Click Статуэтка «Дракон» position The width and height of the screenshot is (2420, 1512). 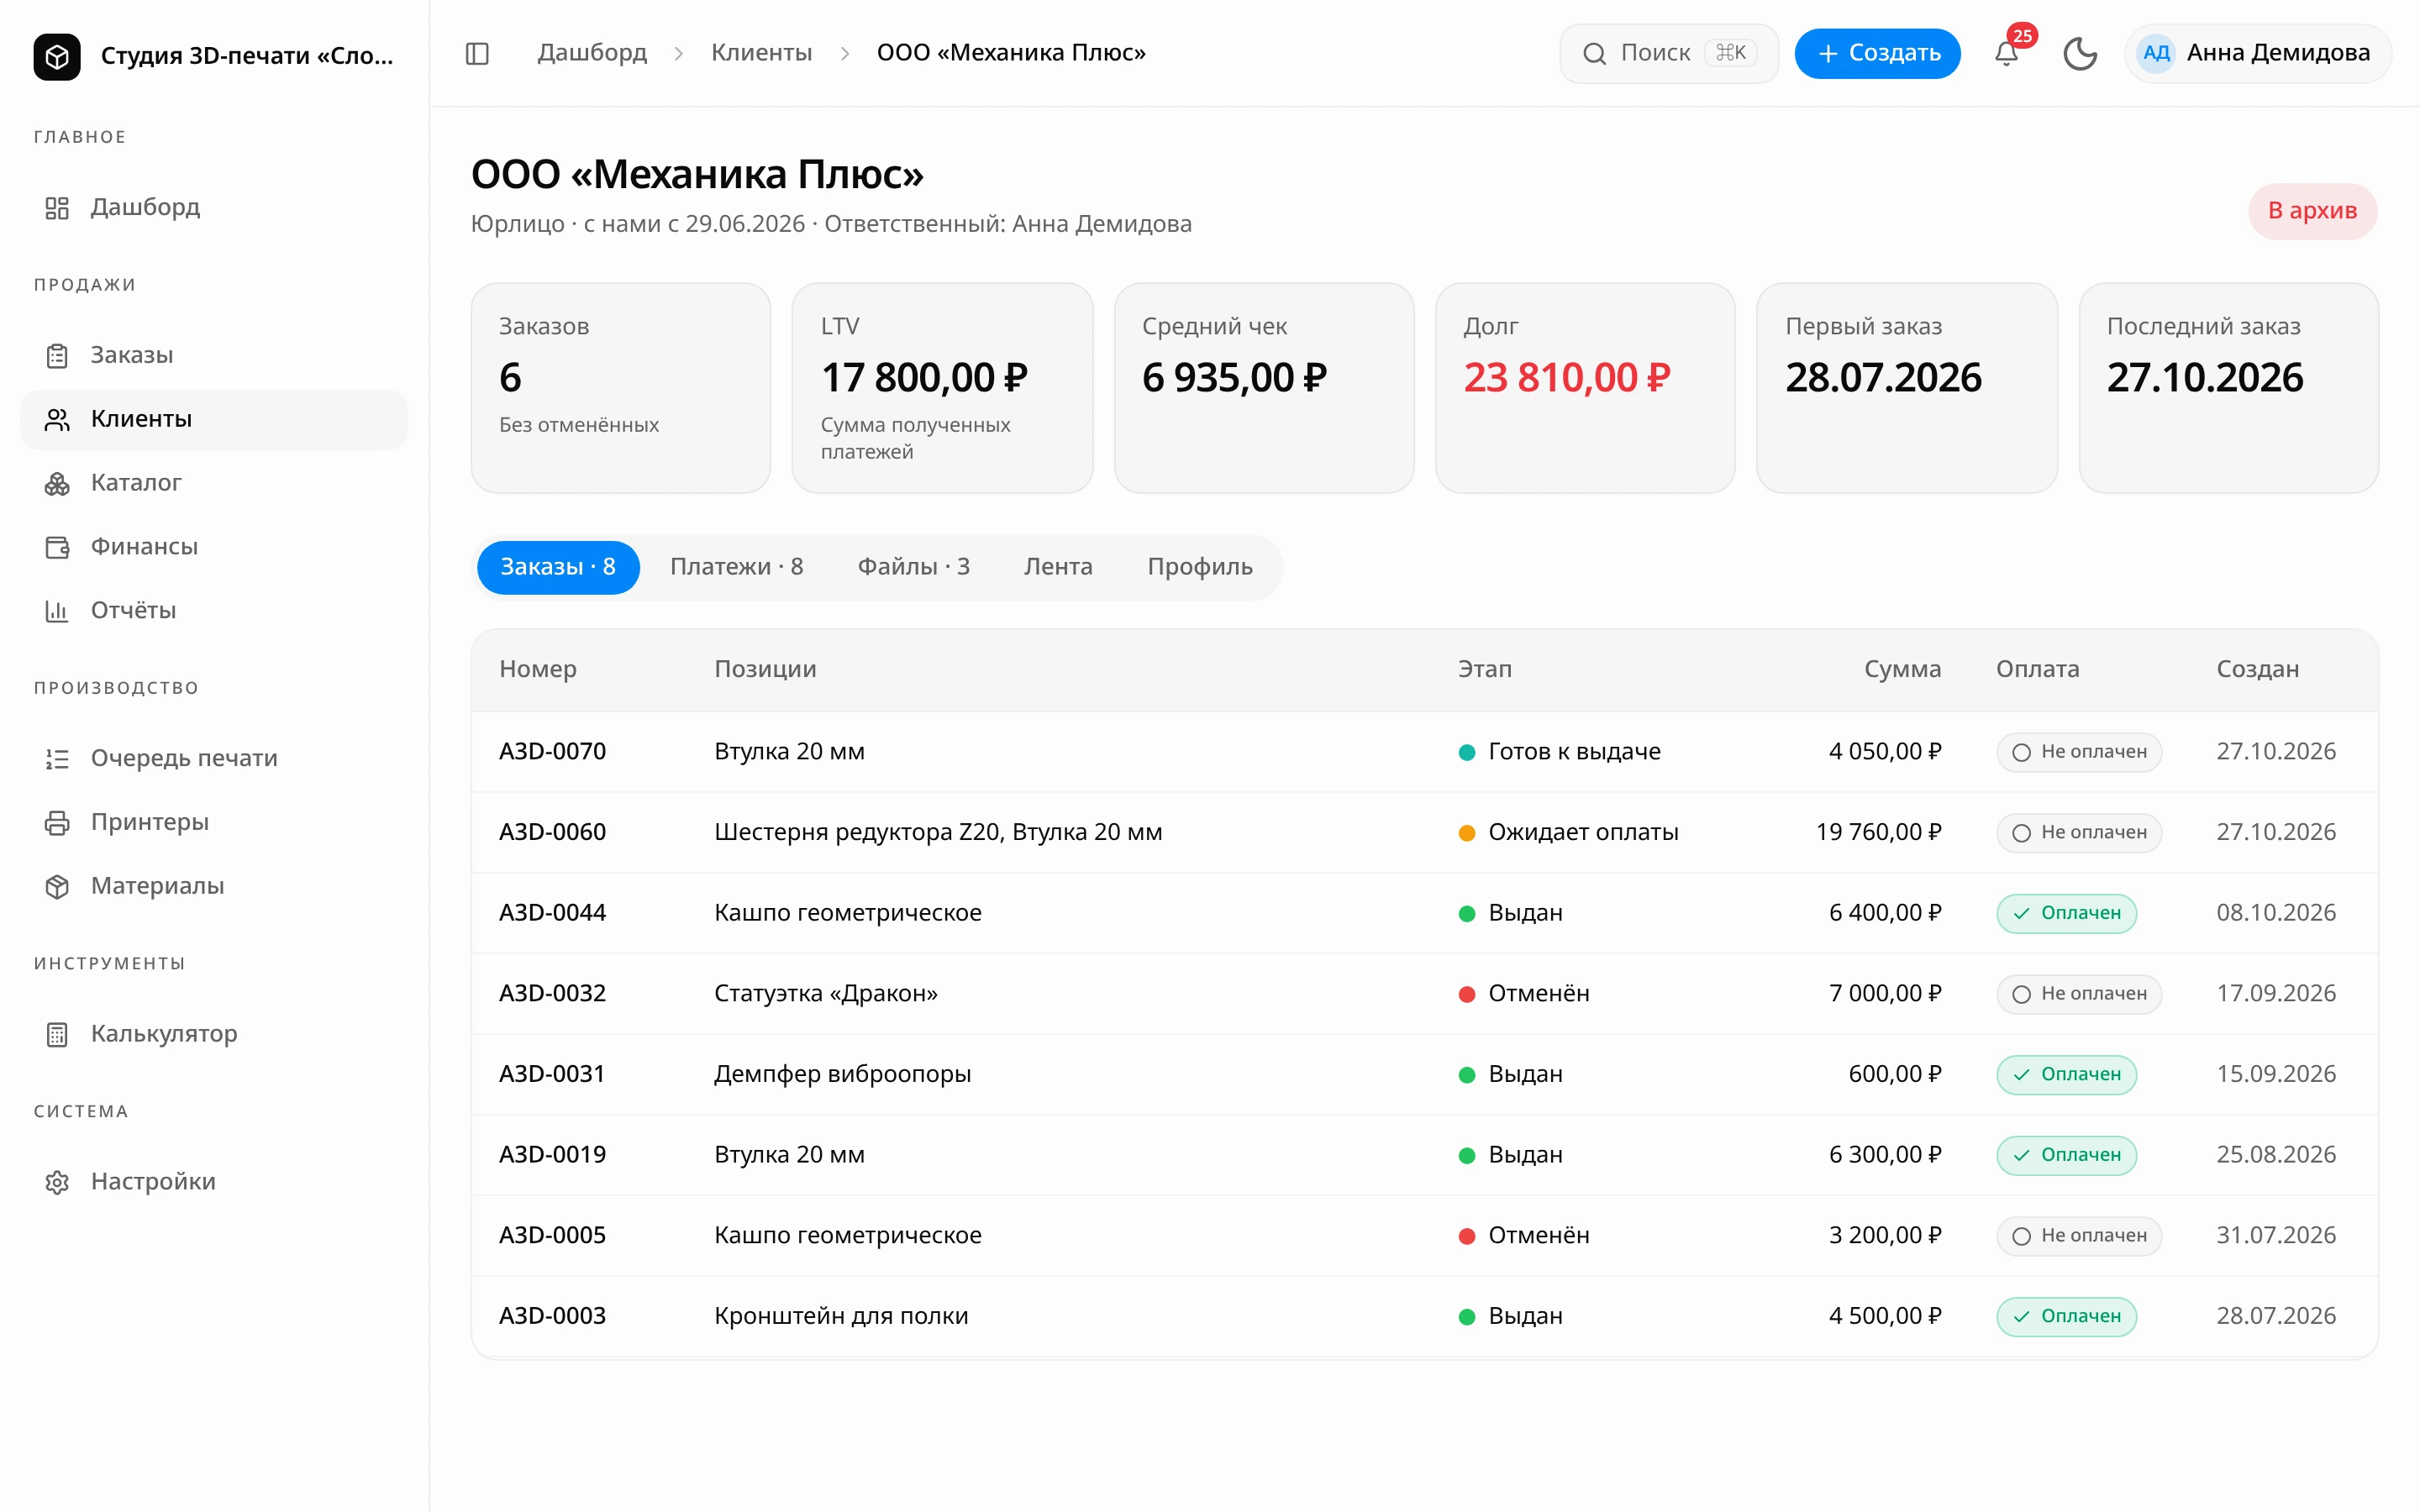tap(825, 994)
